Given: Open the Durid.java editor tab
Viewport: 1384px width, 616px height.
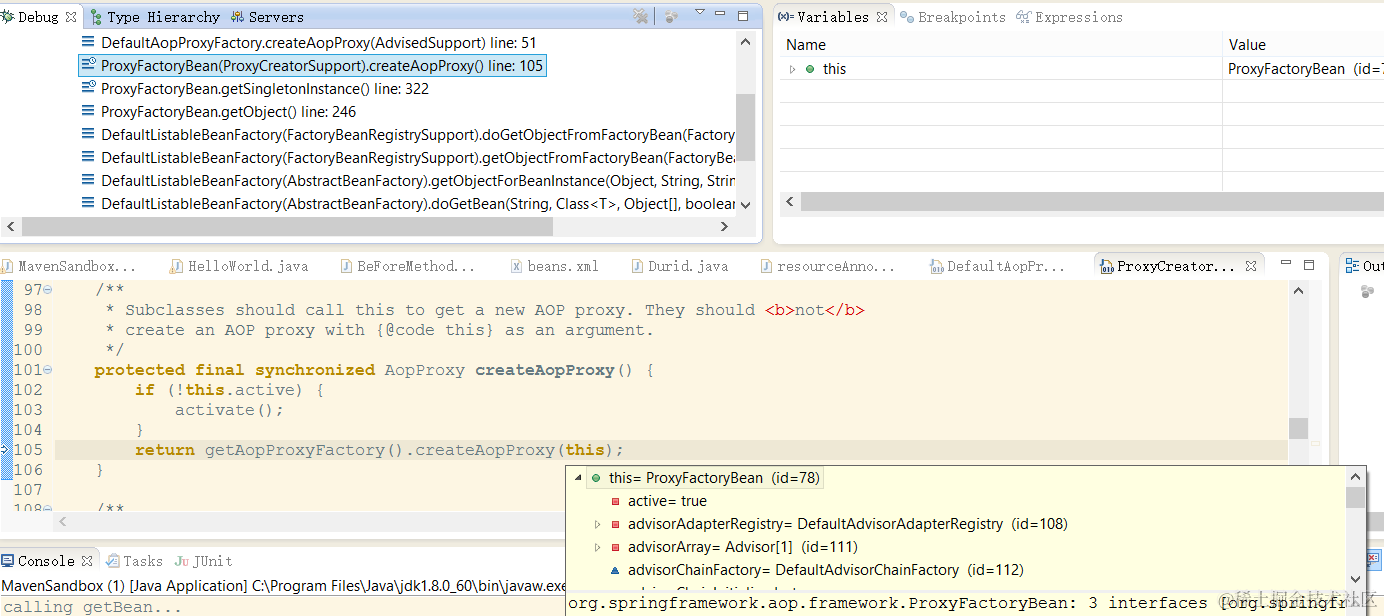Looking at the screenshot, I should tap(680, 267).
